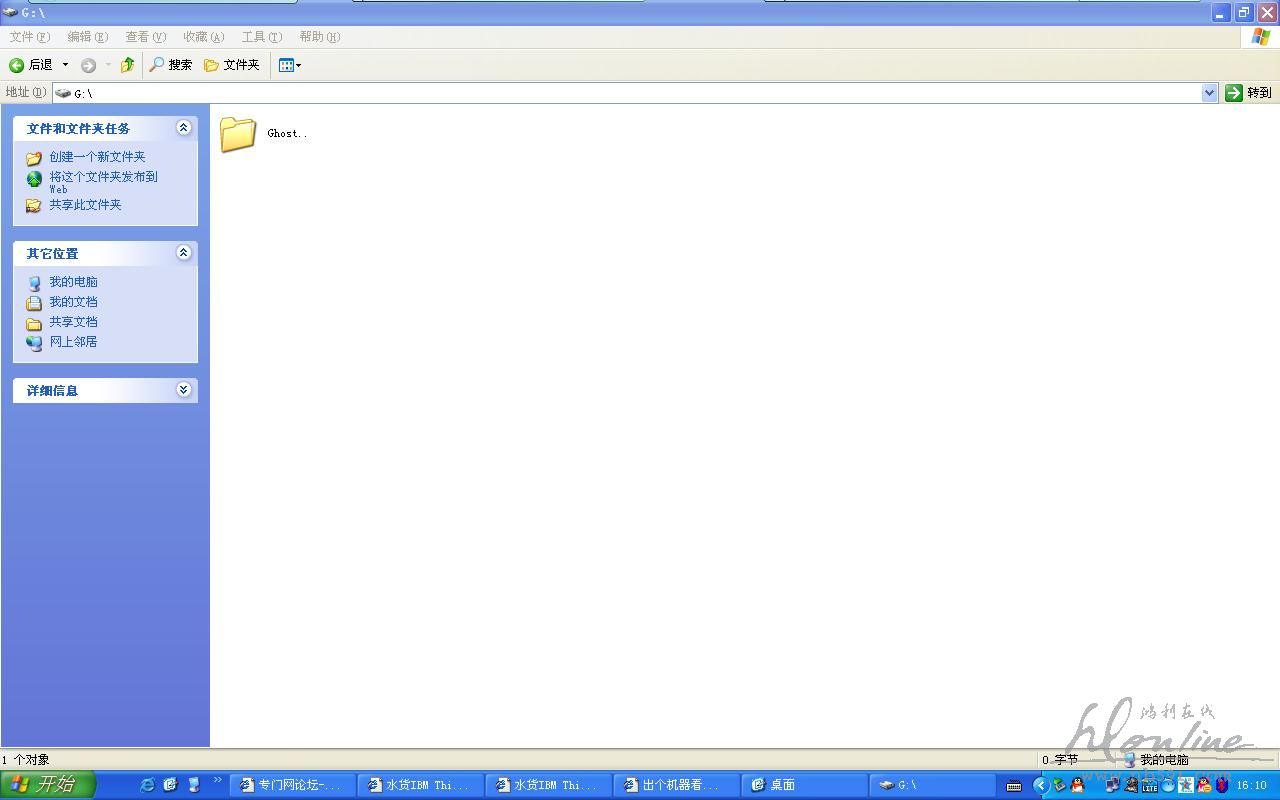
Task: Switch to 桌面 taskbar window
Action: [805, 785]
